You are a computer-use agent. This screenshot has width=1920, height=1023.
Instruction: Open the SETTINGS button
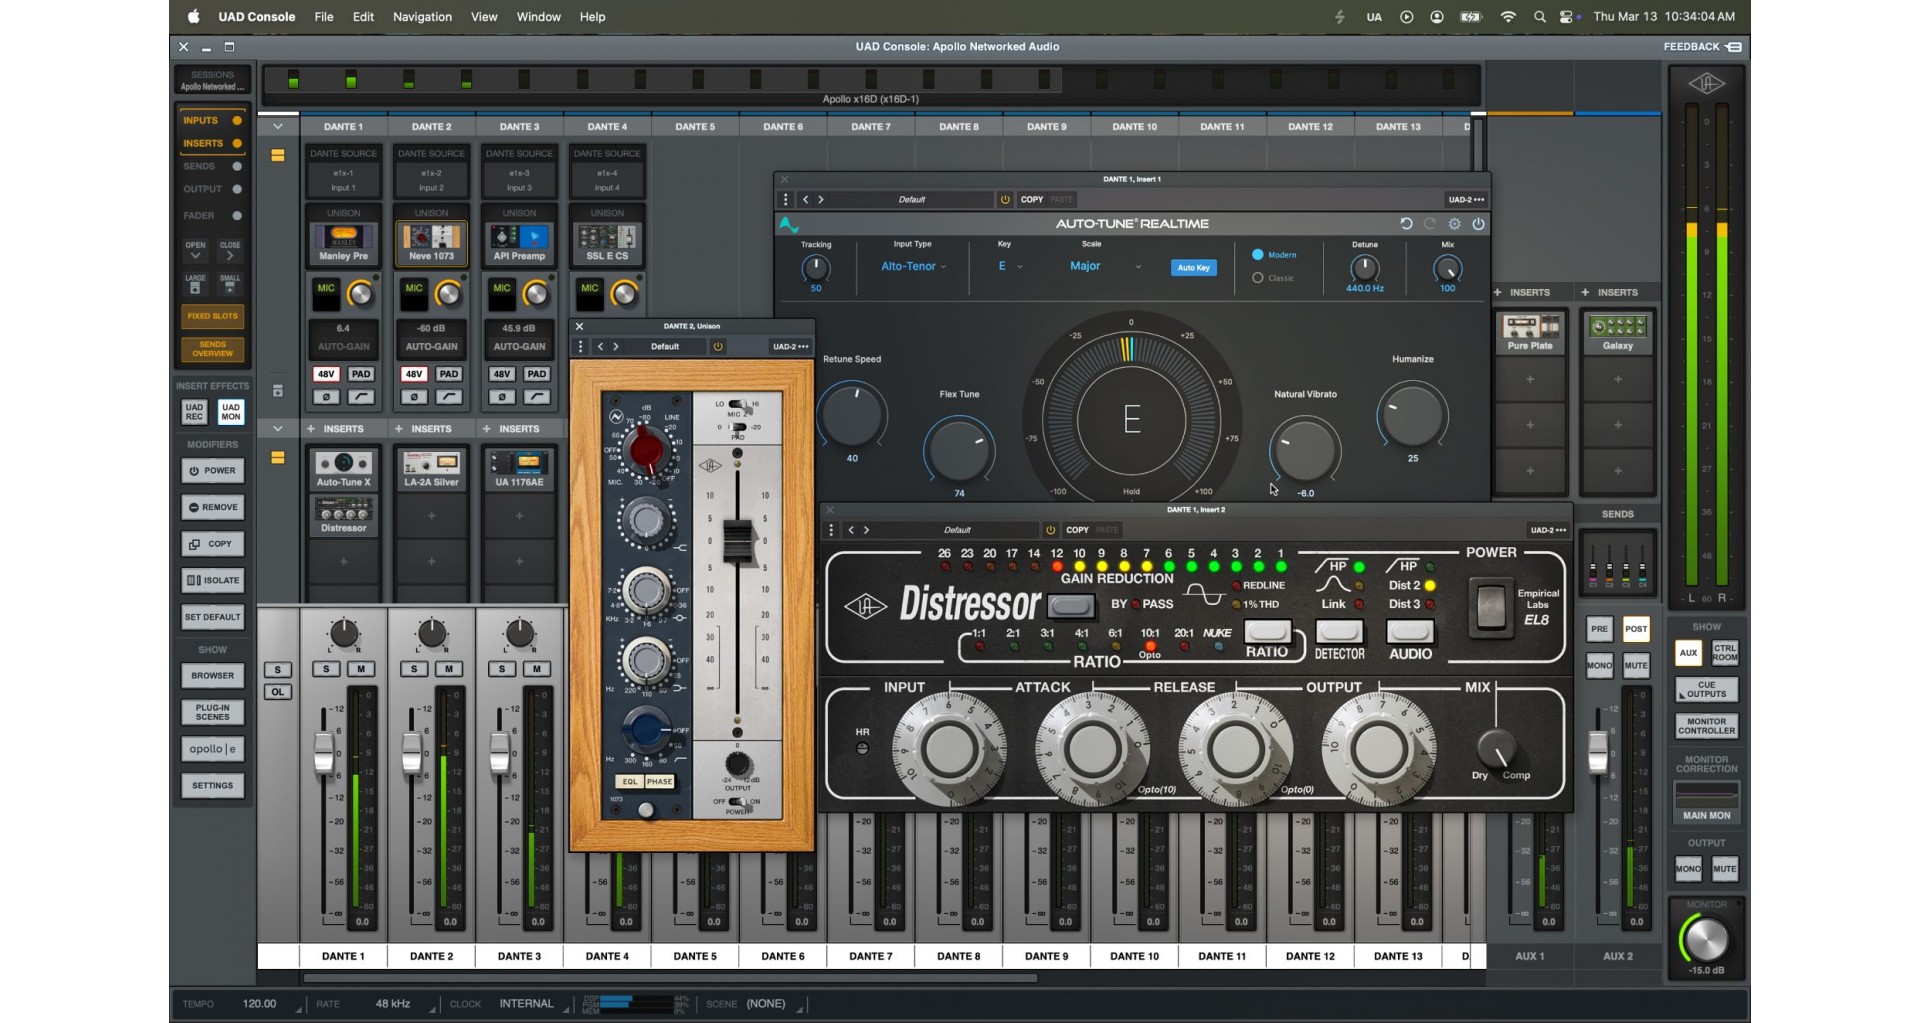click(212, 786)
